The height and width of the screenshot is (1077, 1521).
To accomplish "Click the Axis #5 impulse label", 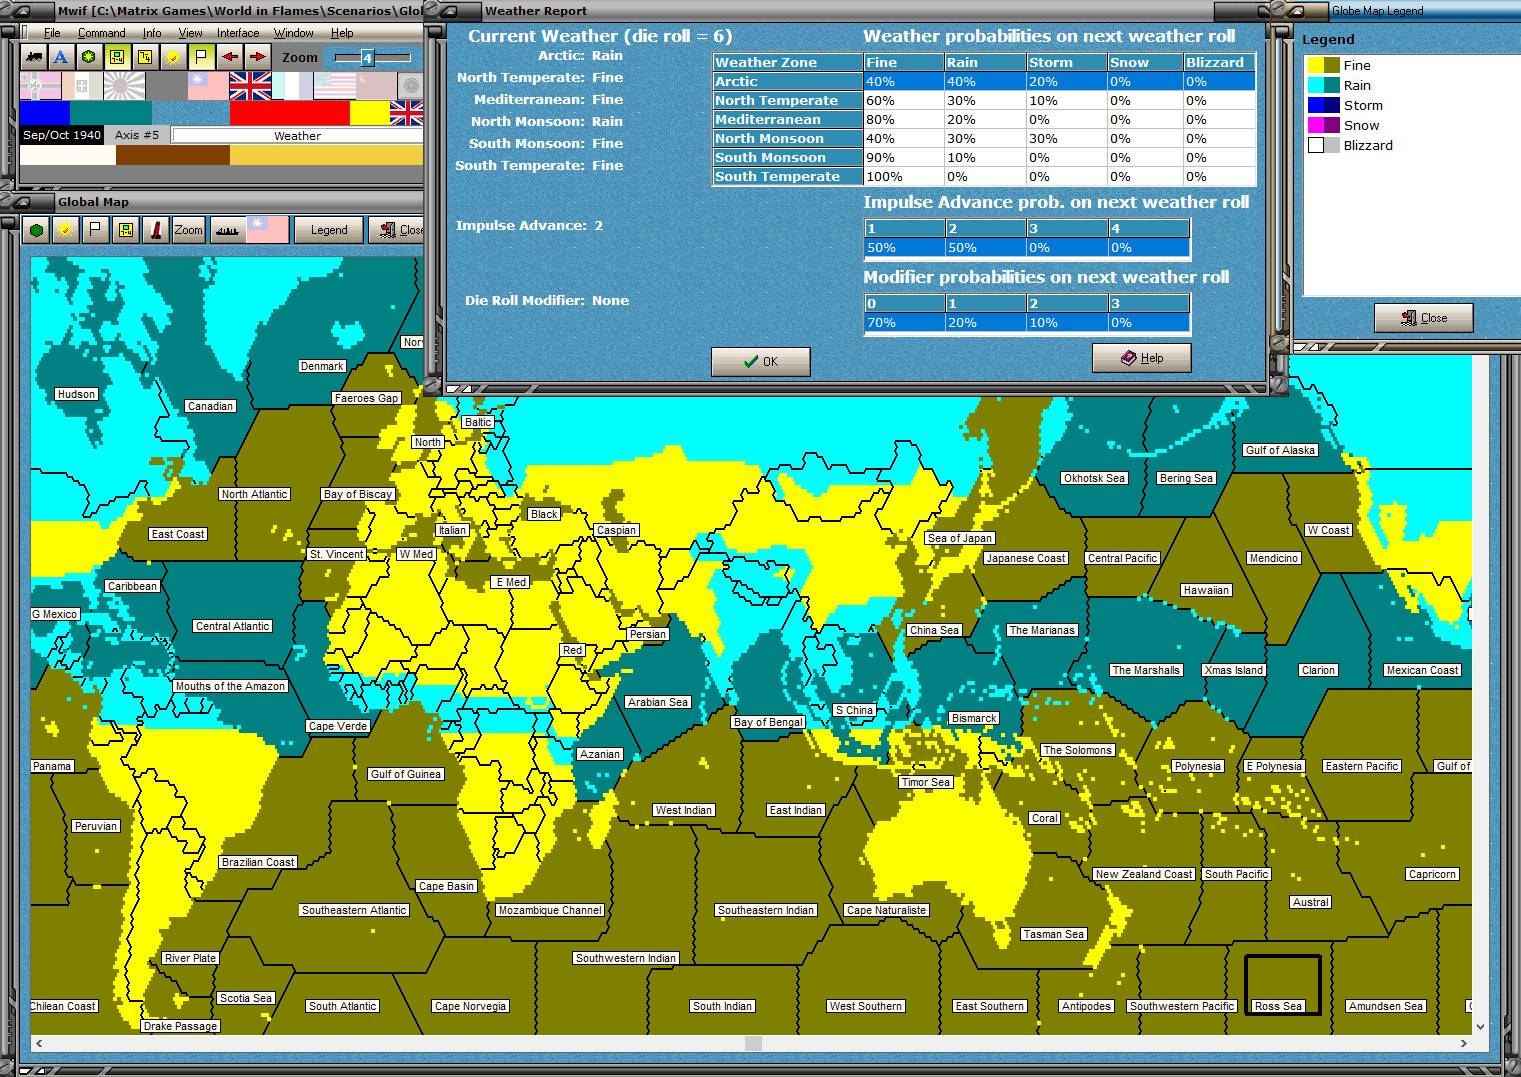I will [x=137, y=135].
